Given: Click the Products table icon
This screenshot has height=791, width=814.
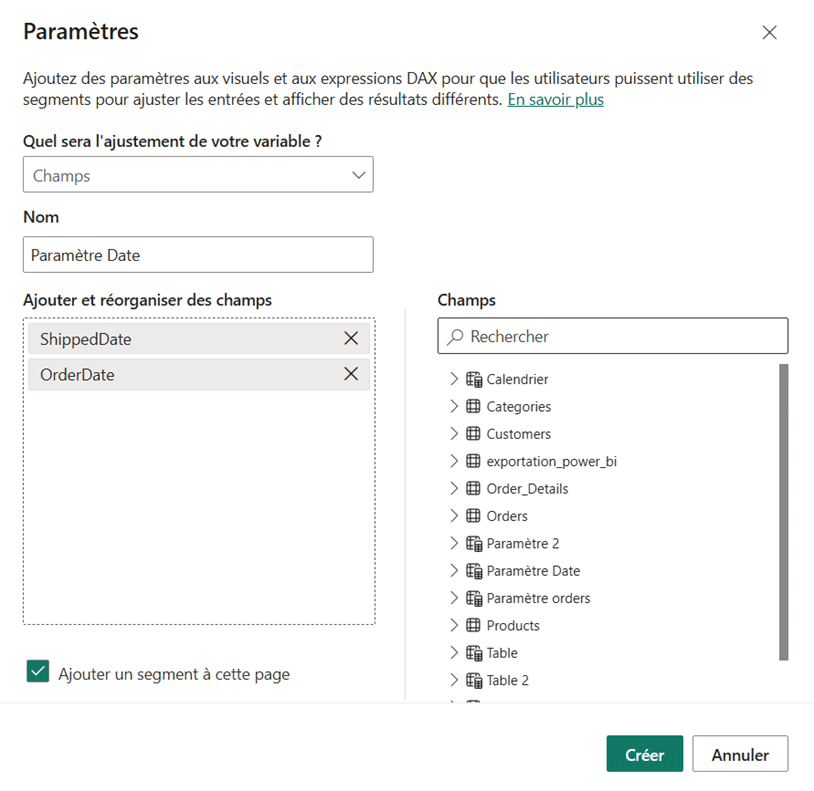Looking at the screenshot, I should [474, 626].
